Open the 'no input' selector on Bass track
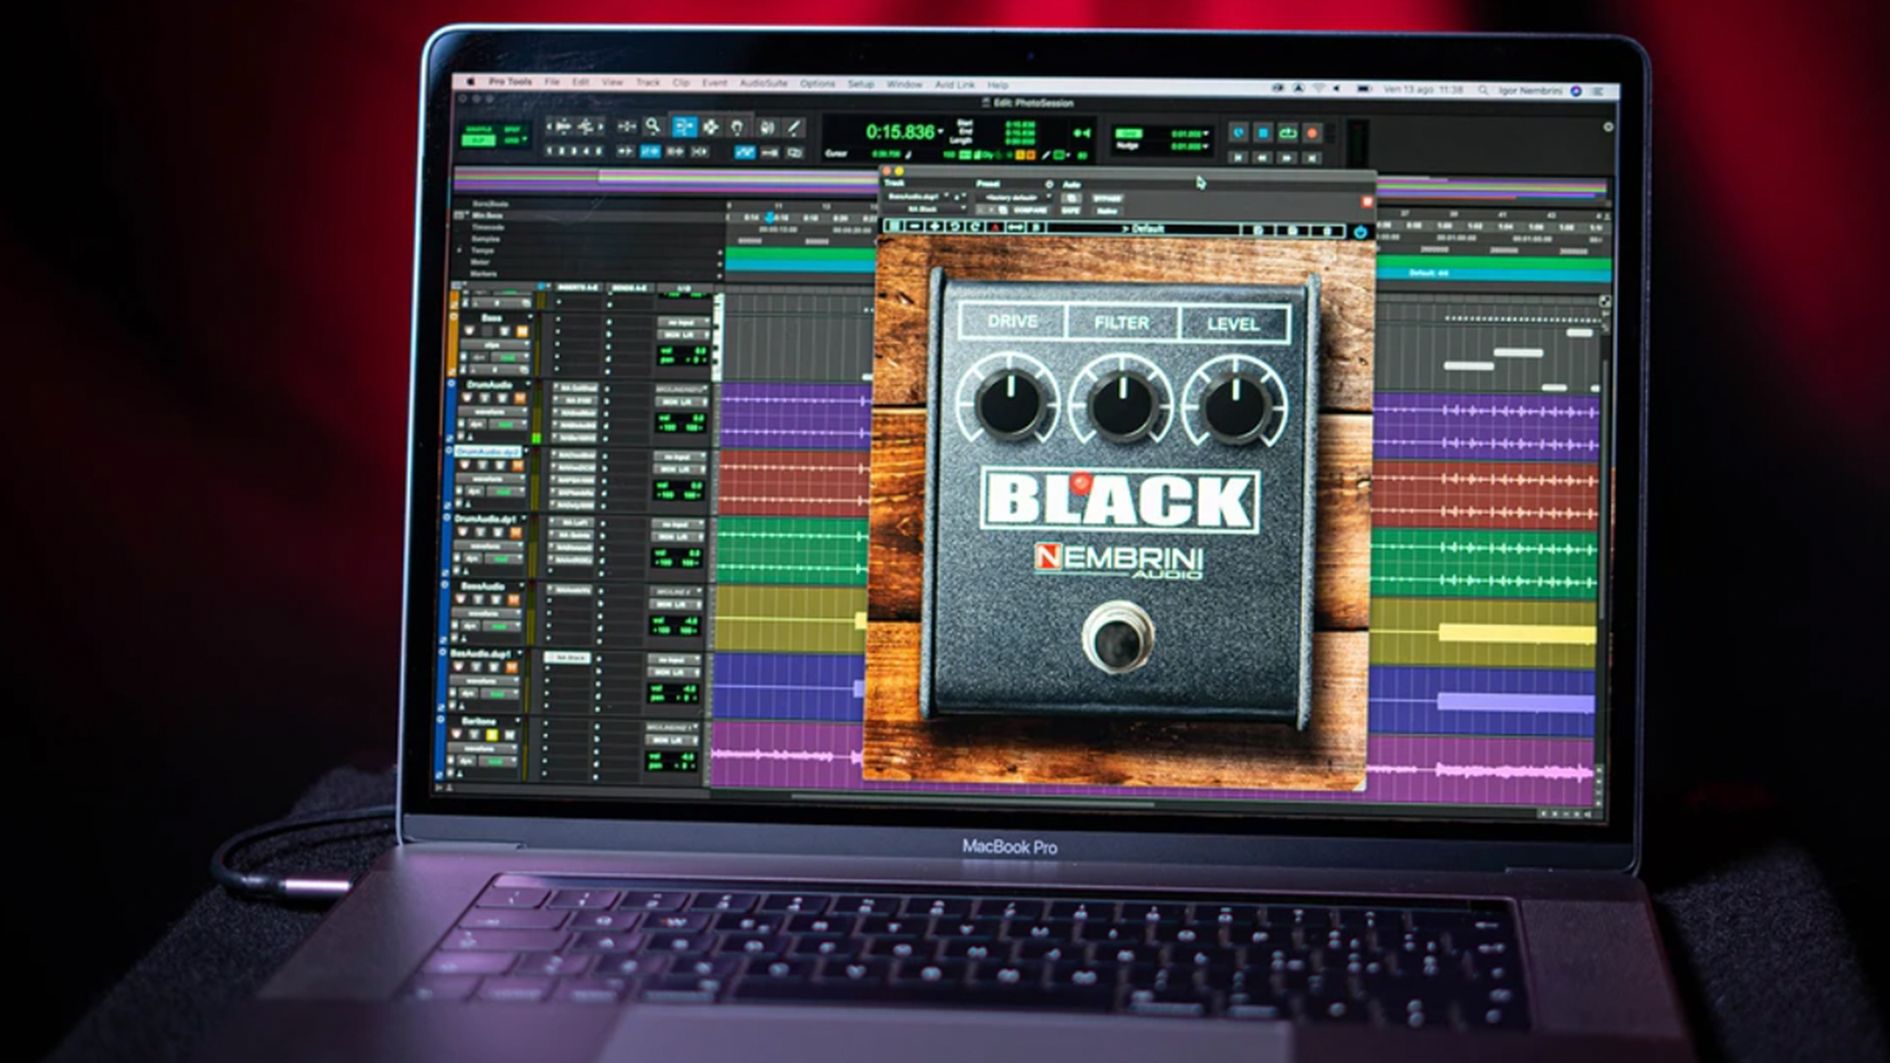Viewport: 1890px width, 1063px height. click(x=683, y=322)
